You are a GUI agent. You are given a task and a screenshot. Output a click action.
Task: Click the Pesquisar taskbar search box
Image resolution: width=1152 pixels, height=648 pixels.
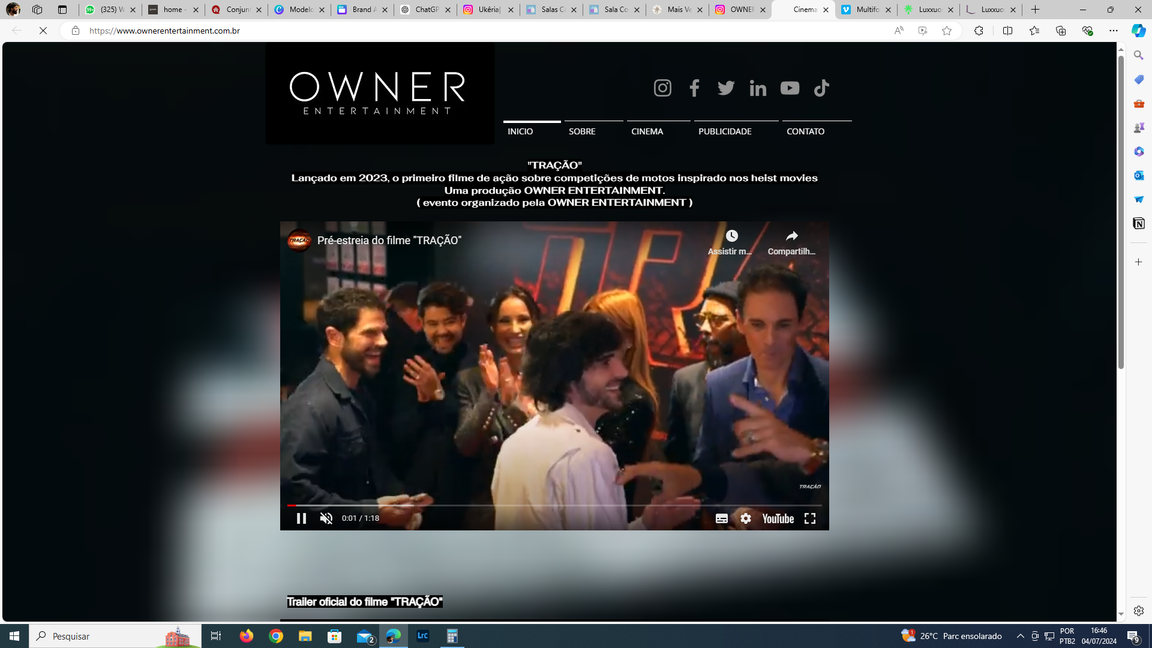pos(114,636)
